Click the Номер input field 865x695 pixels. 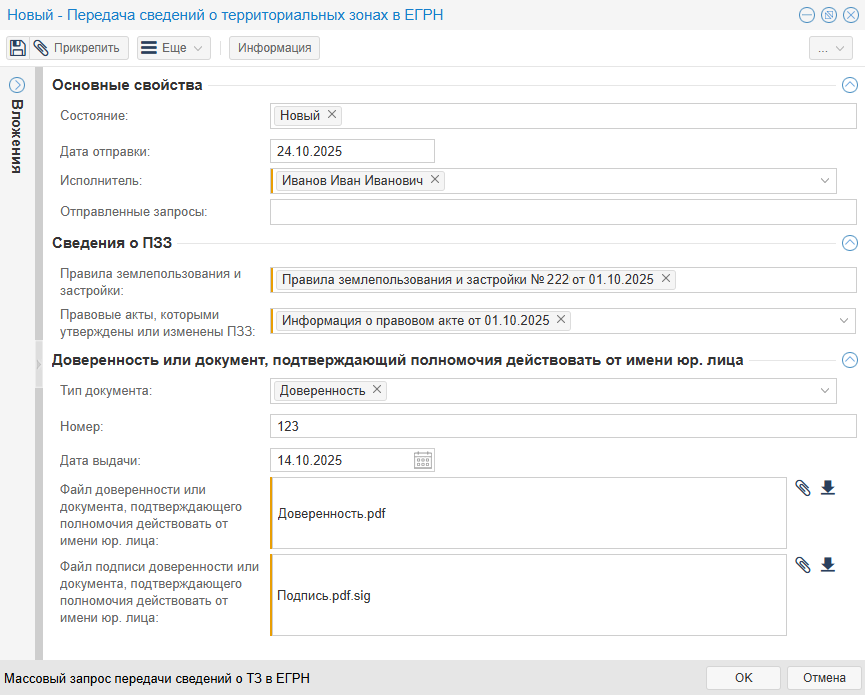tap(562, 426)
